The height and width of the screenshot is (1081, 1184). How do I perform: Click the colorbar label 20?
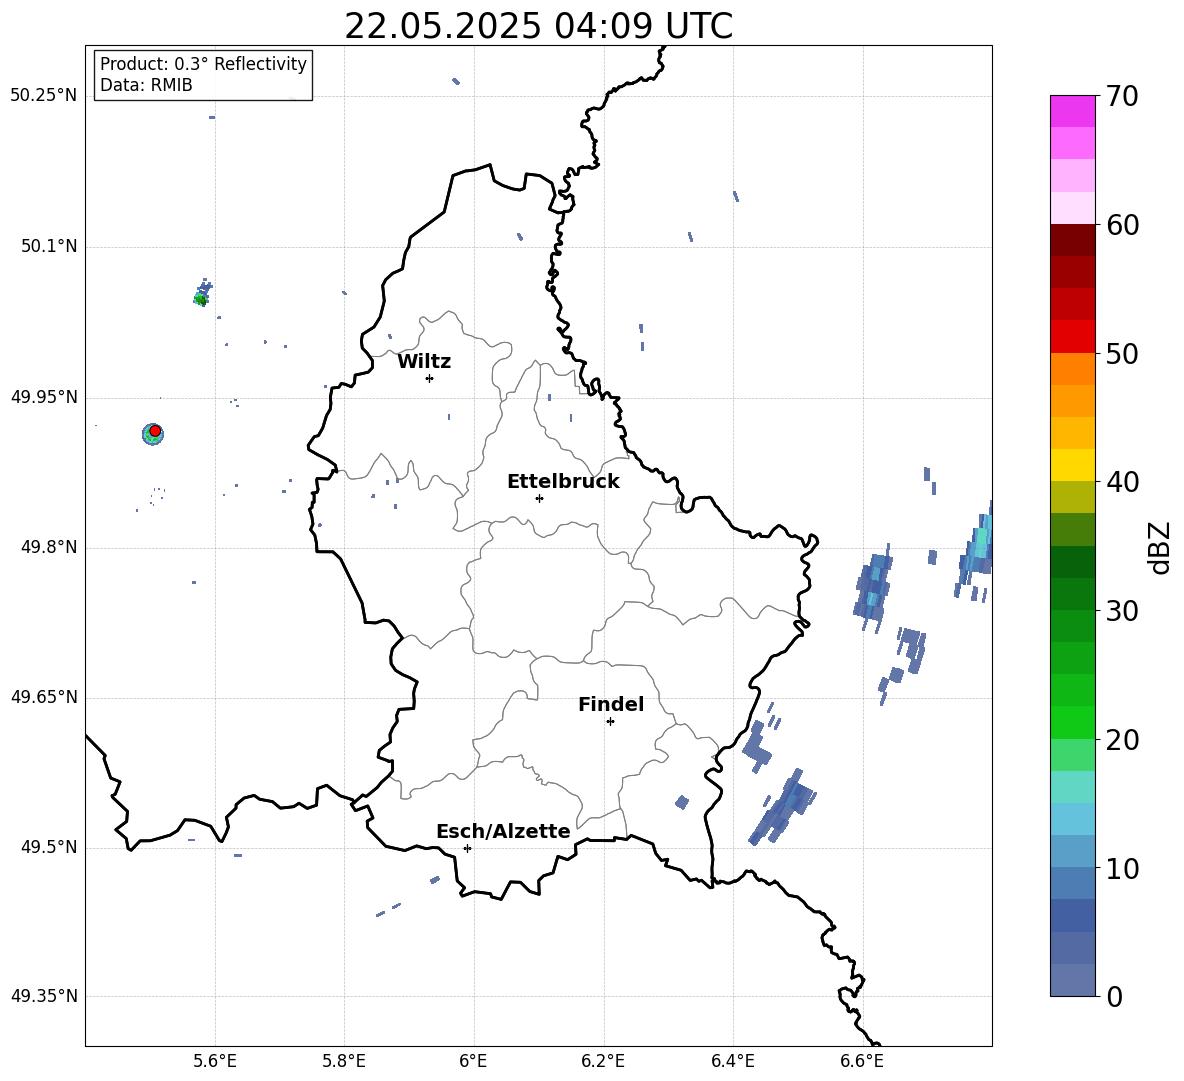[1122, 740]
